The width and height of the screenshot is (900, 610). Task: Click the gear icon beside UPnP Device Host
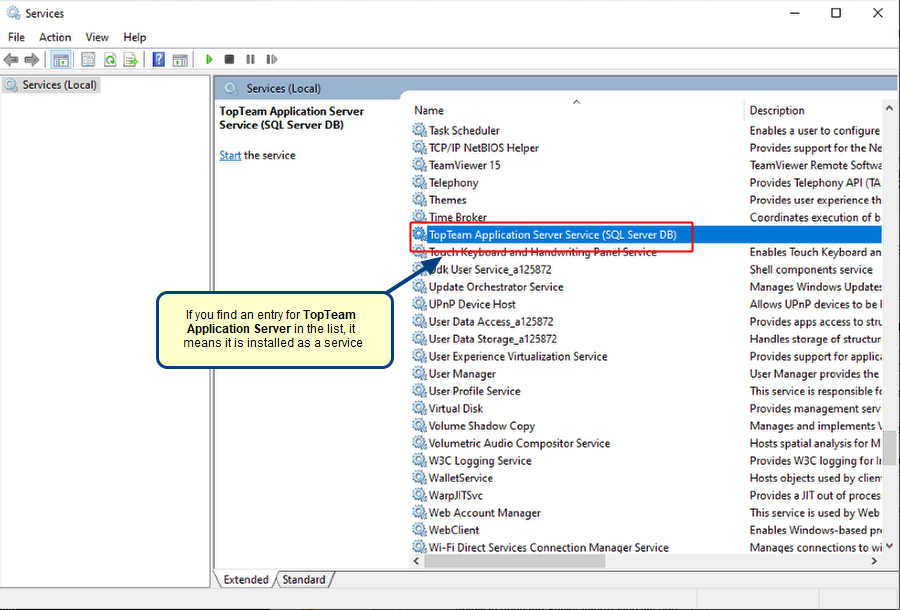pos(420,304)
